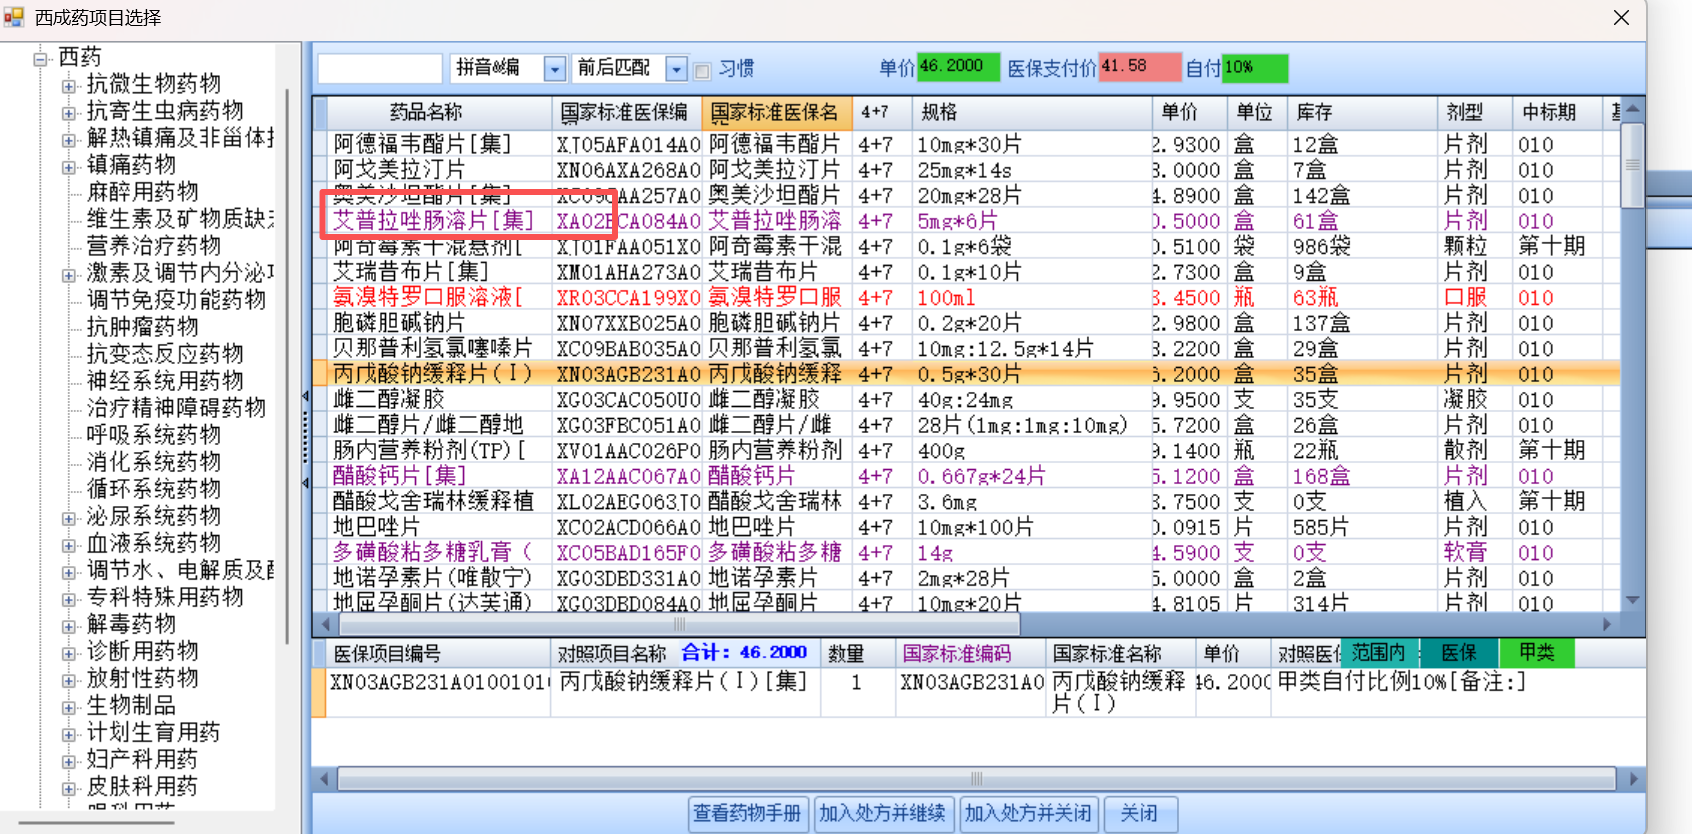This screenshot has height=834, width=1692.
Task: Expand the 专科特殊用药物 tree node
Action: click(69, 599)
